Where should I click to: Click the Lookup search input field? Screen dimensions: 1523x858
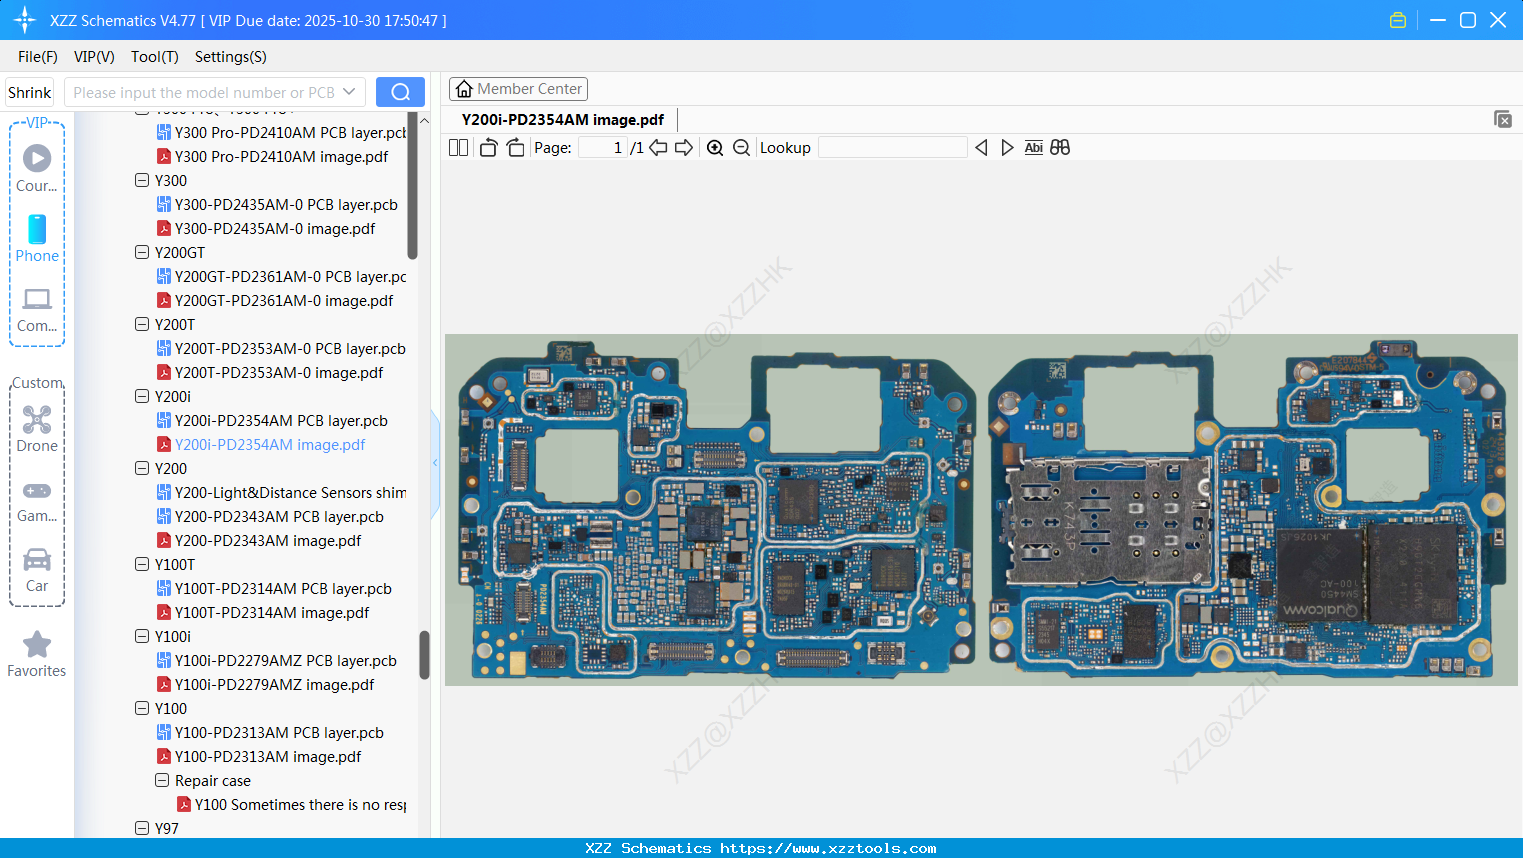pyautogui.click(x=892, y=147)
